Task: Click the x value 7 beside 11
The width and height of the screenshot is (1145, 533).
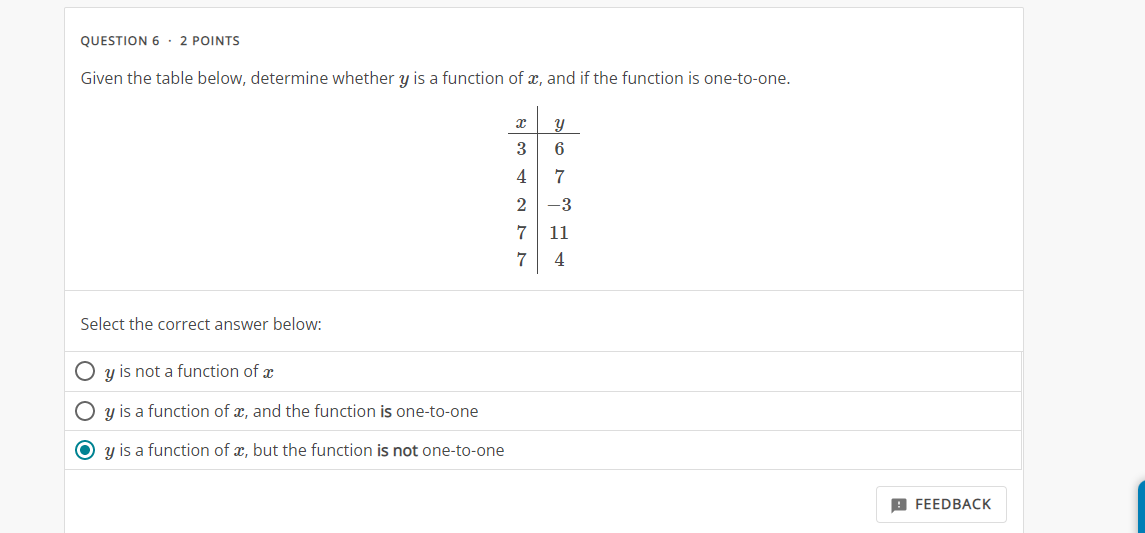Action: tap(521, 233)
